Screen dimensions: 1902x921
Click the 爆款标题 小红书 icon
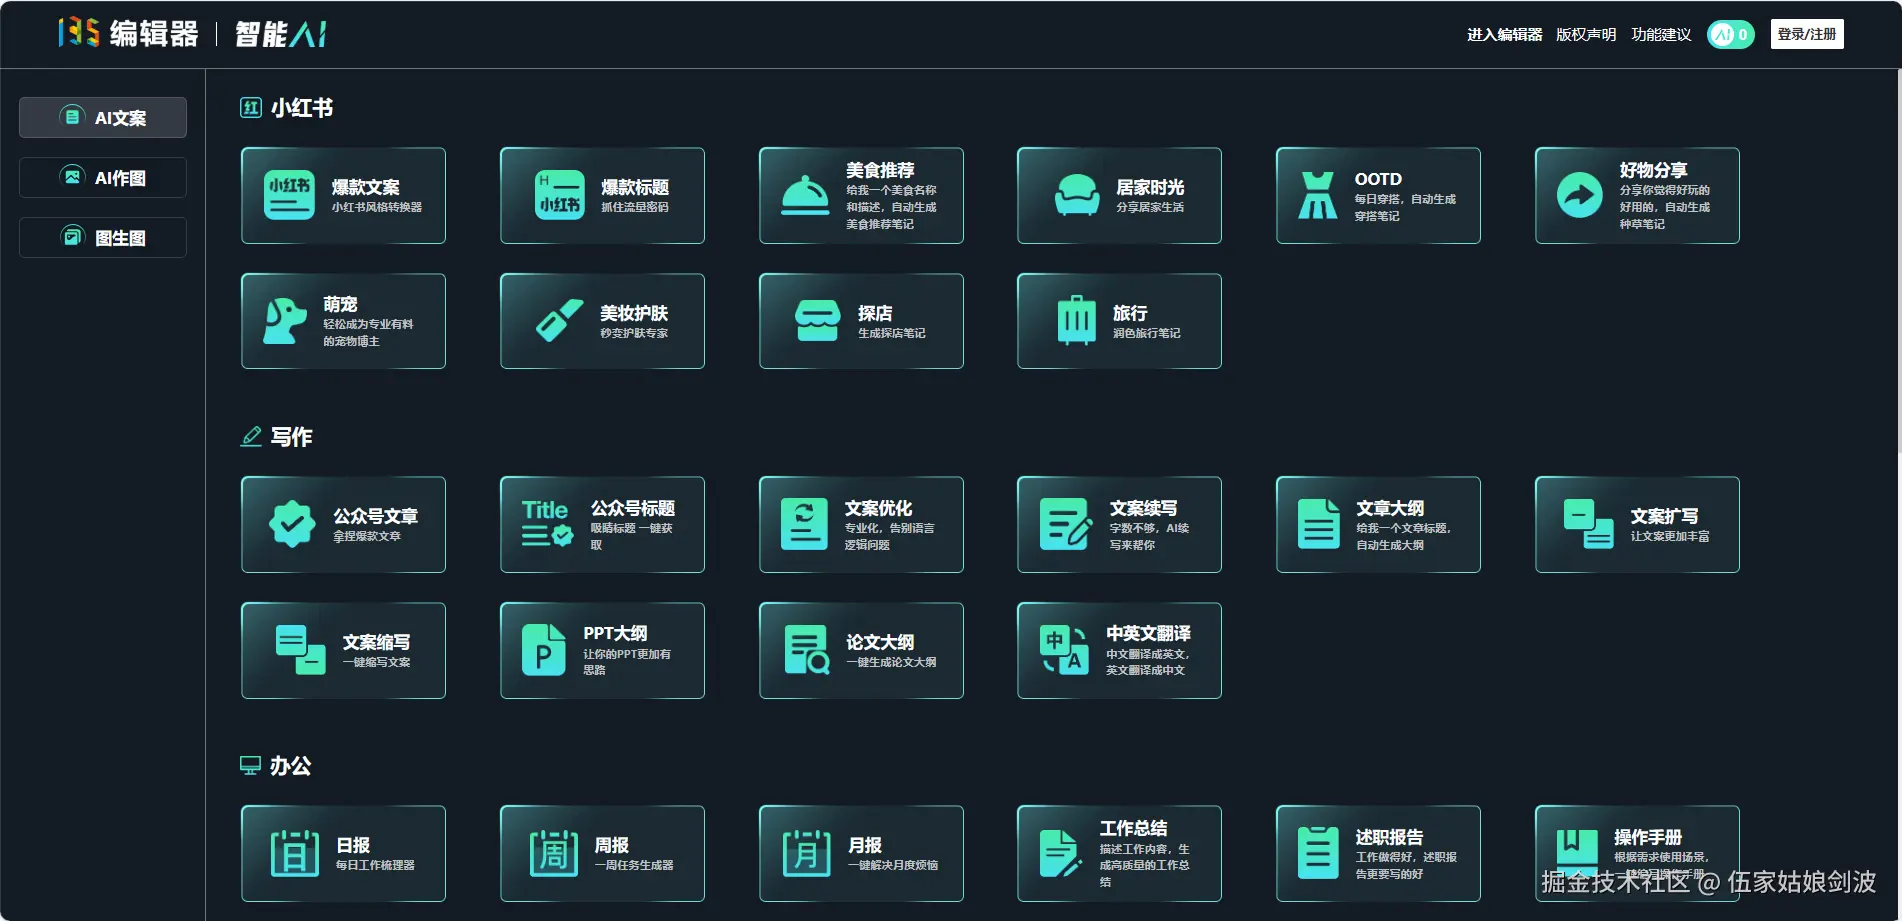pyautogui.click(x=560, y=195)
